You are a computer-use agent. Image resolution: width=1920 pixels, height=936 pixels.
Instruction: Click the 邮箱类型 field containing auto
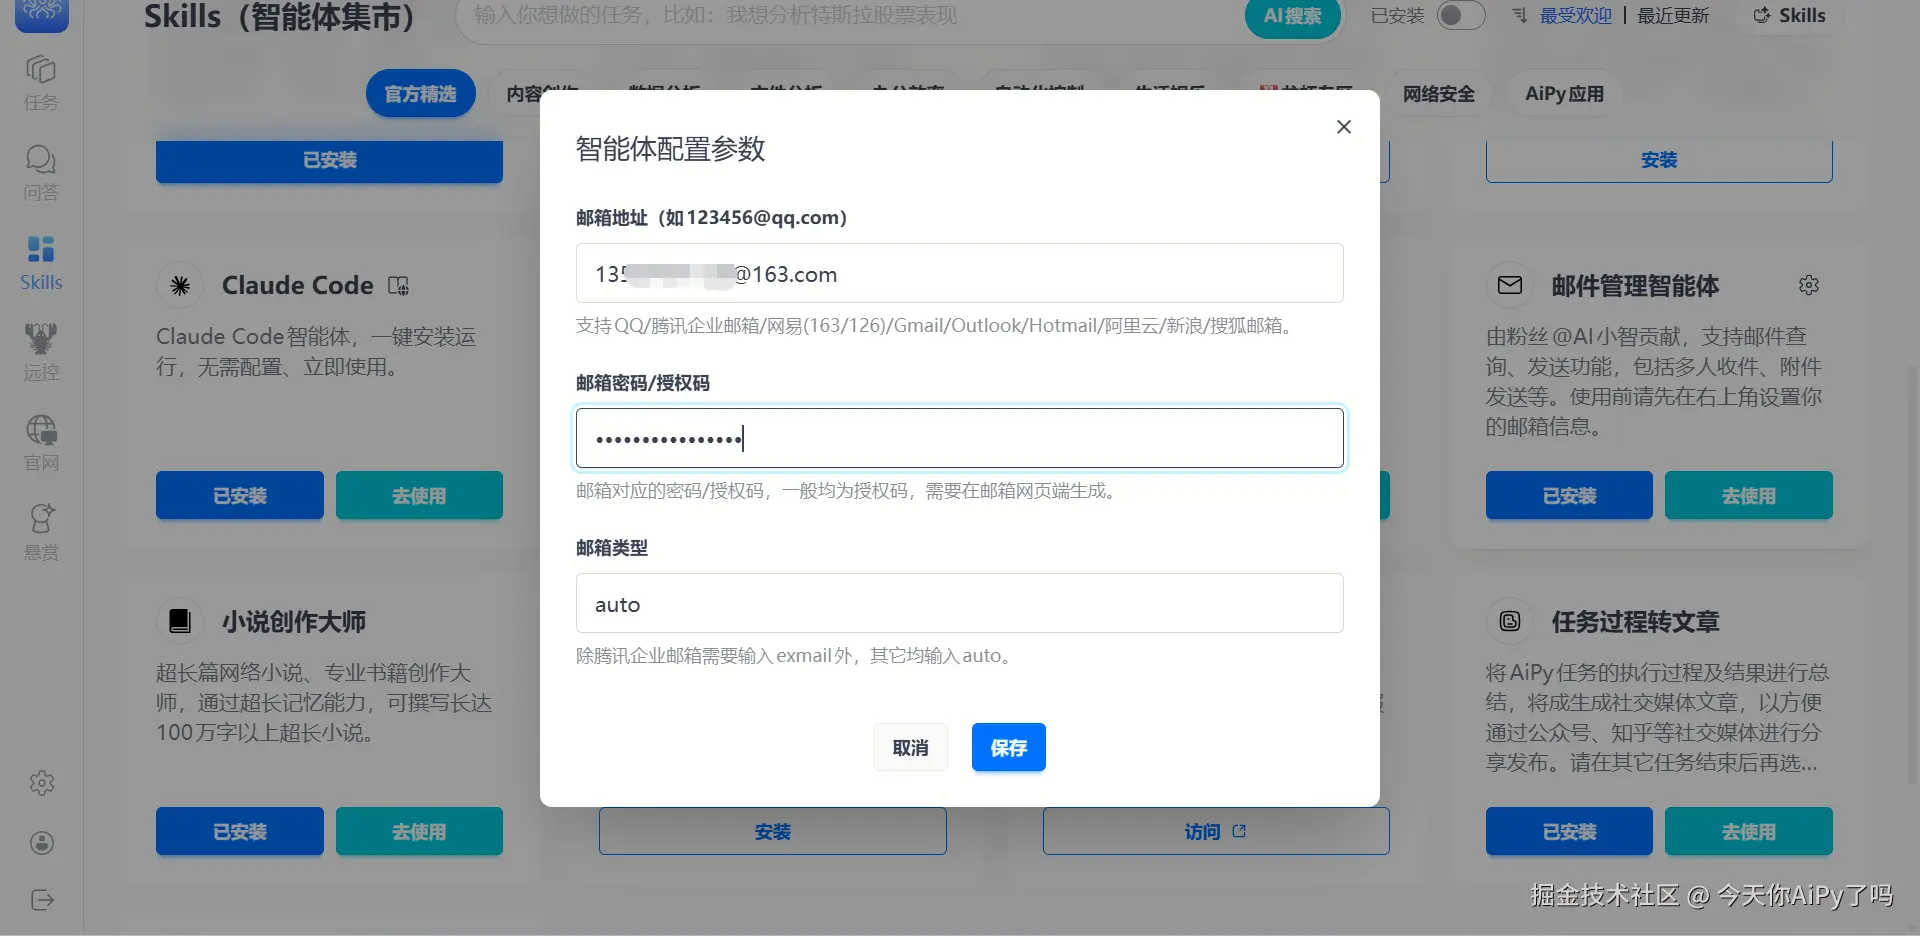[959, 603]
